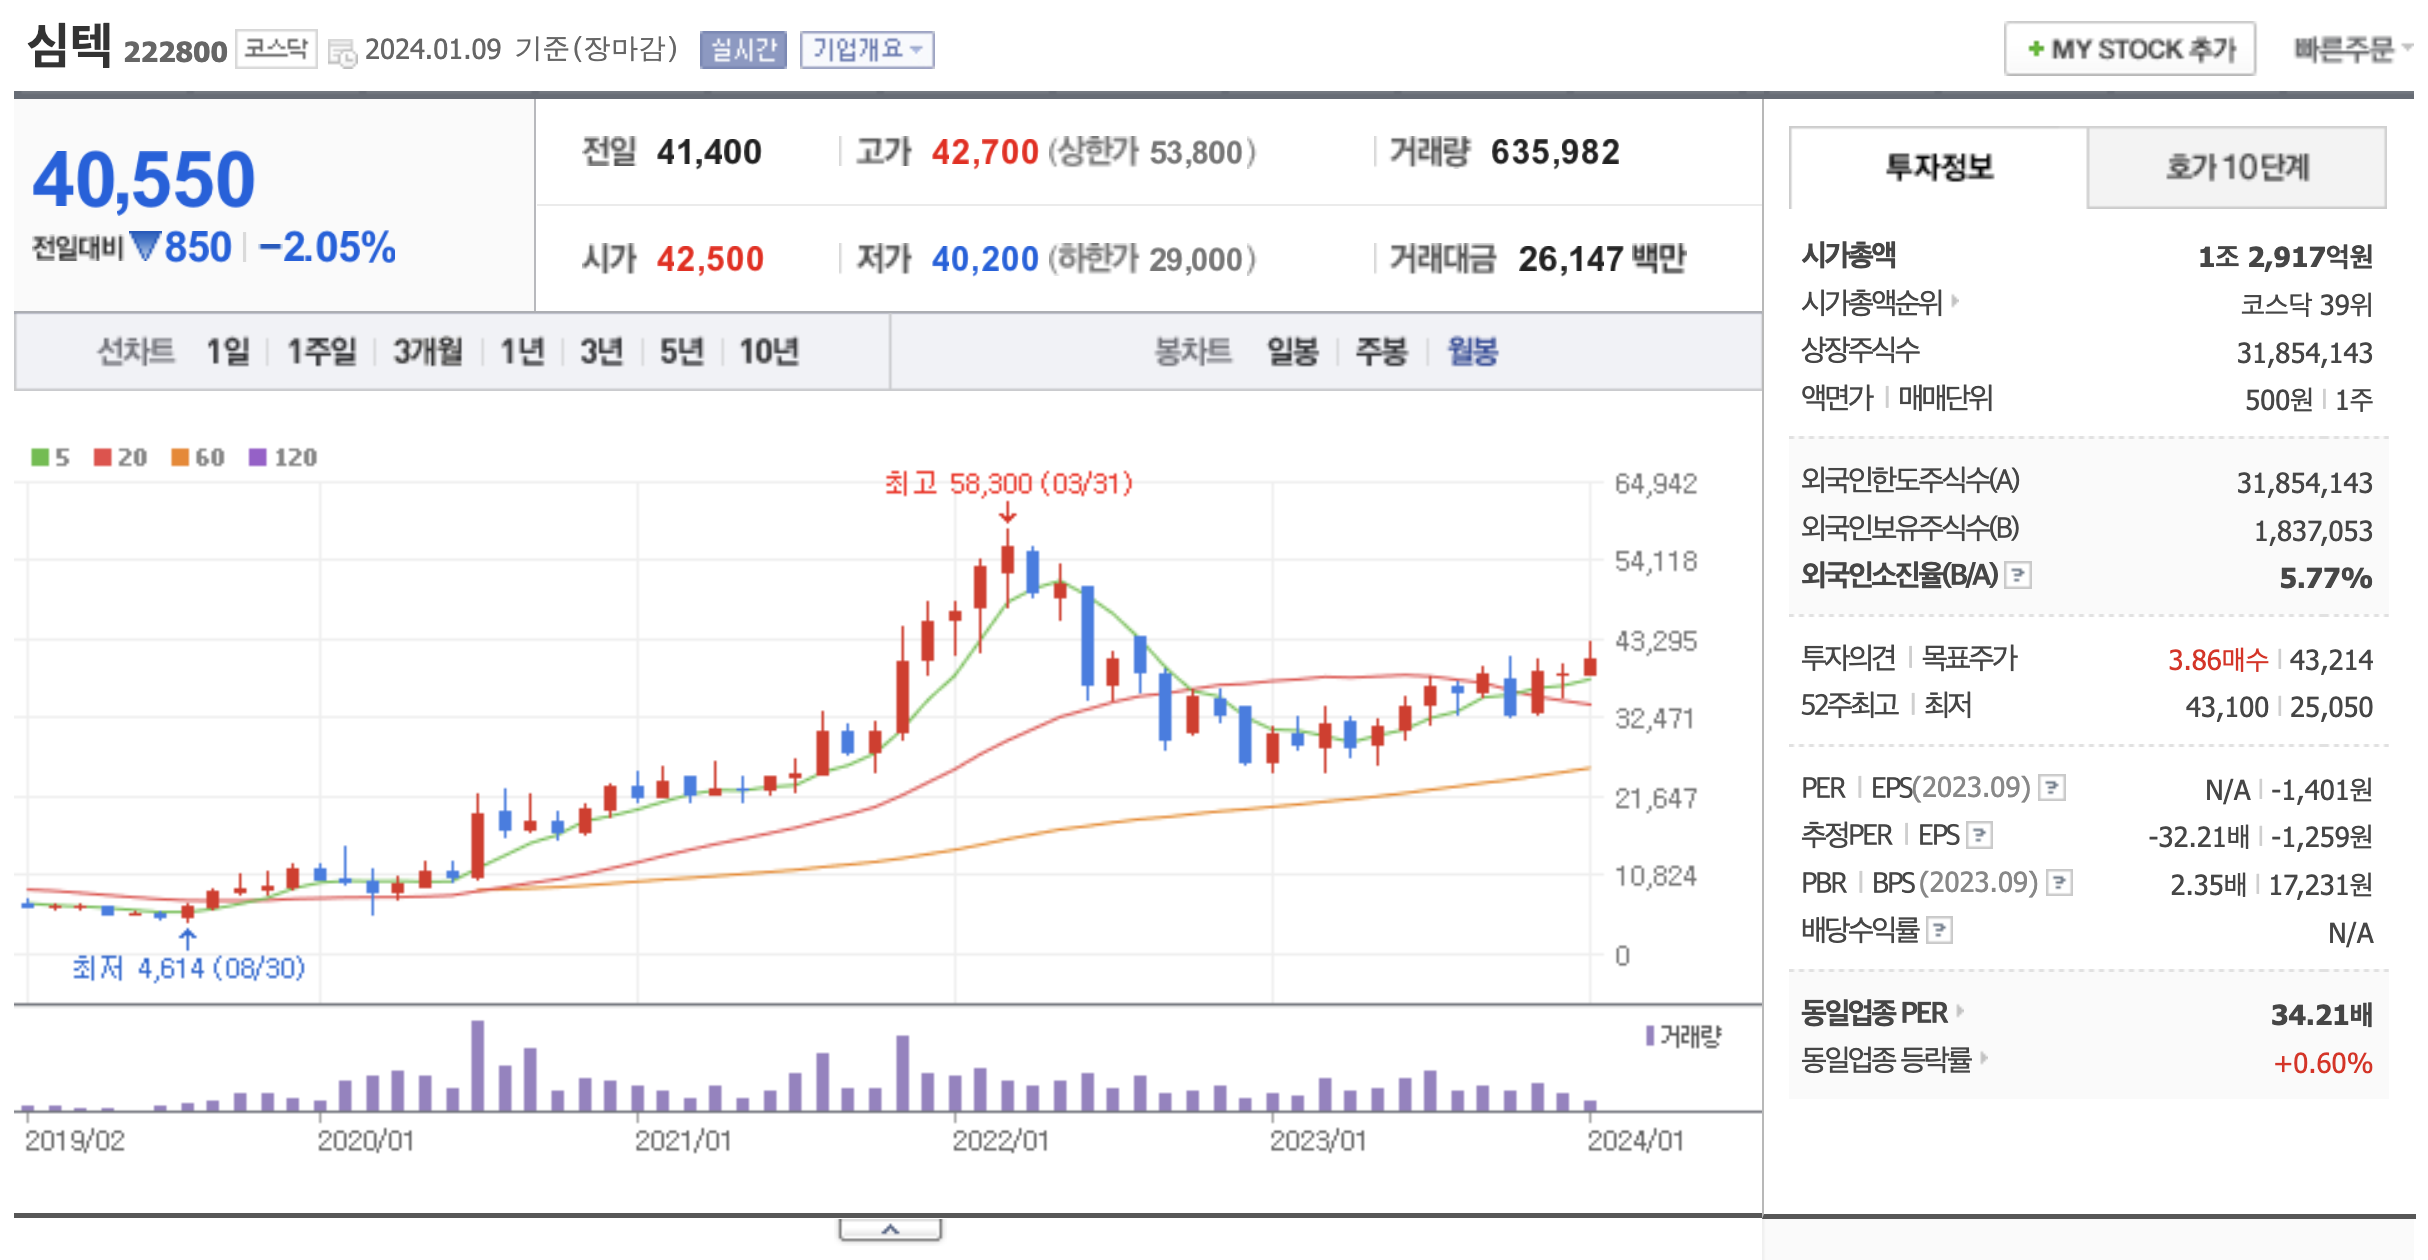The width and height of the screenshot is (2428, 1260).
Task: Click the purple 120-day moving average swatch
Action: (258, 457)
